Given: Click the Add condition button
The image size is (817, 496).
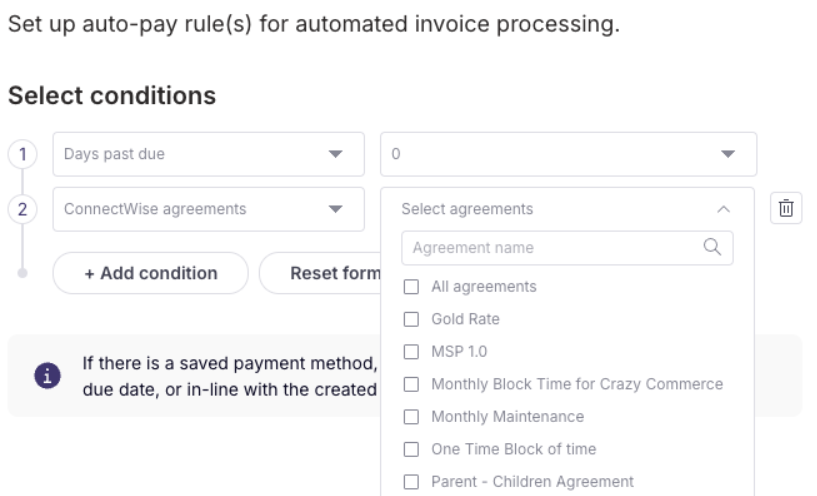Looking at the screenshot, I should point(150,273).
